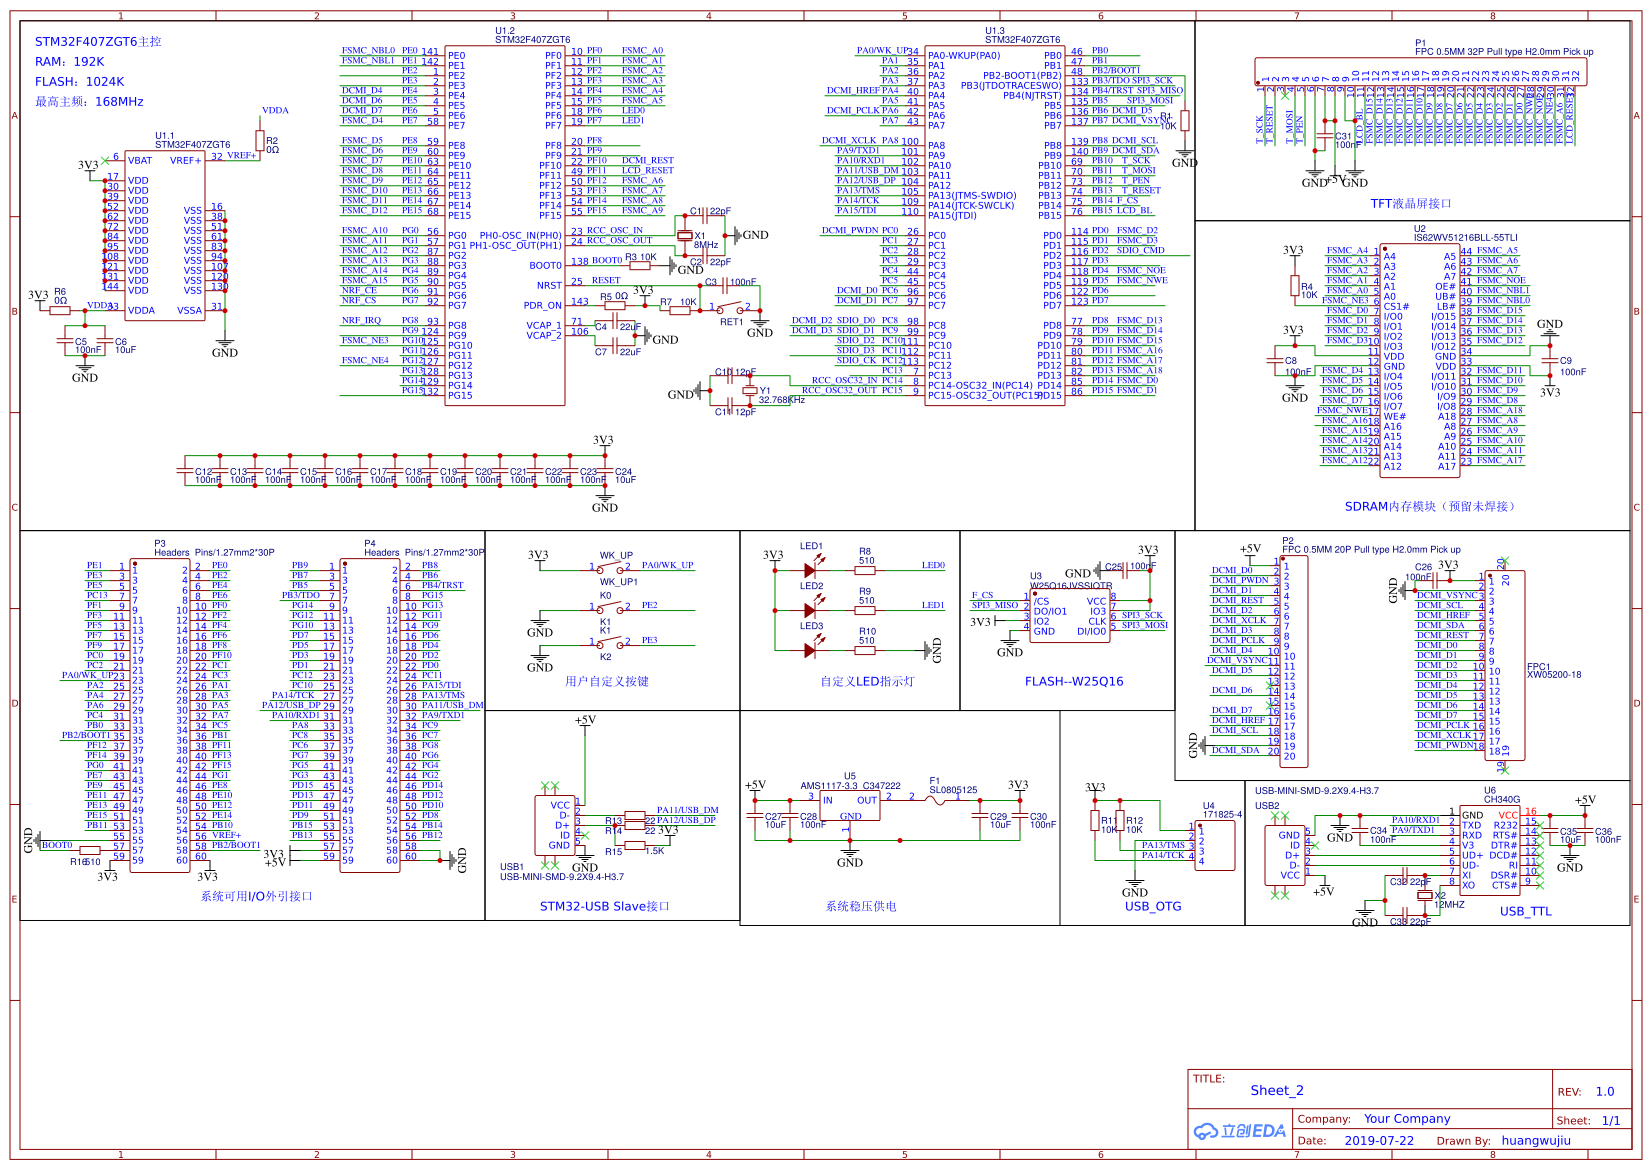The width and height of the screenshot is (1652, 1170).
Task: Click the '8MHz' crystal value
Action: tap(706, 245)
